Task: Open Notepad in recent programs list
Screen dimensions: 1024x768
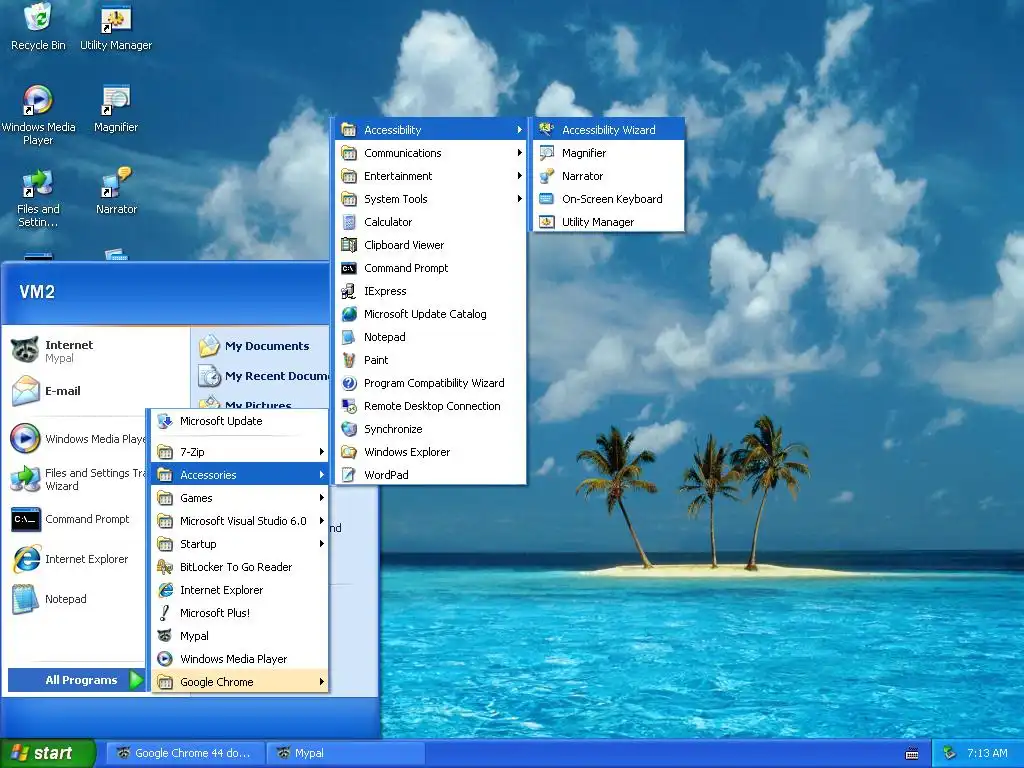Action: click(x=76, y=599)
